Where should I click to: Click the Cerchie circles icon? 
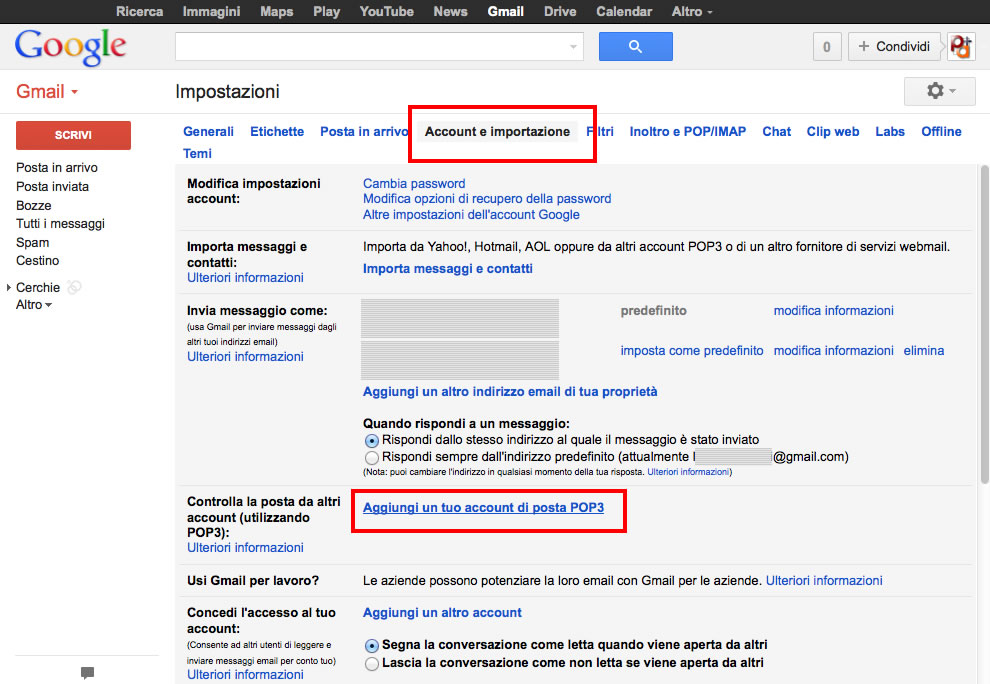tap(74, 287)
